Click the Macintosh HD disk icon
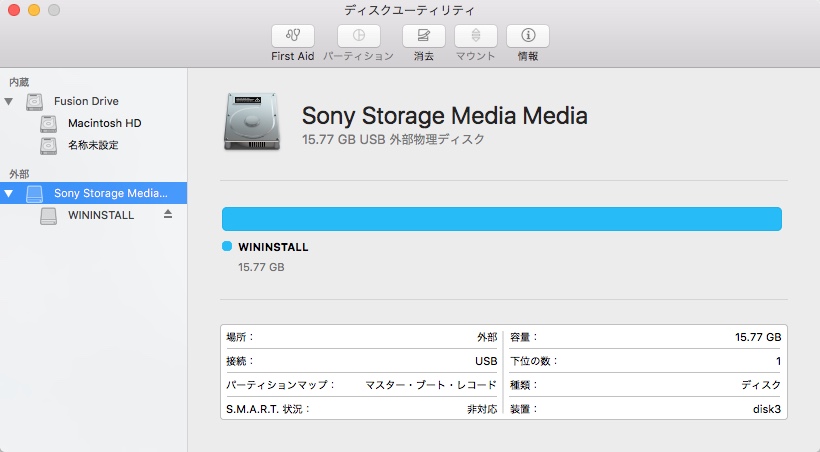 pos(49,124)
